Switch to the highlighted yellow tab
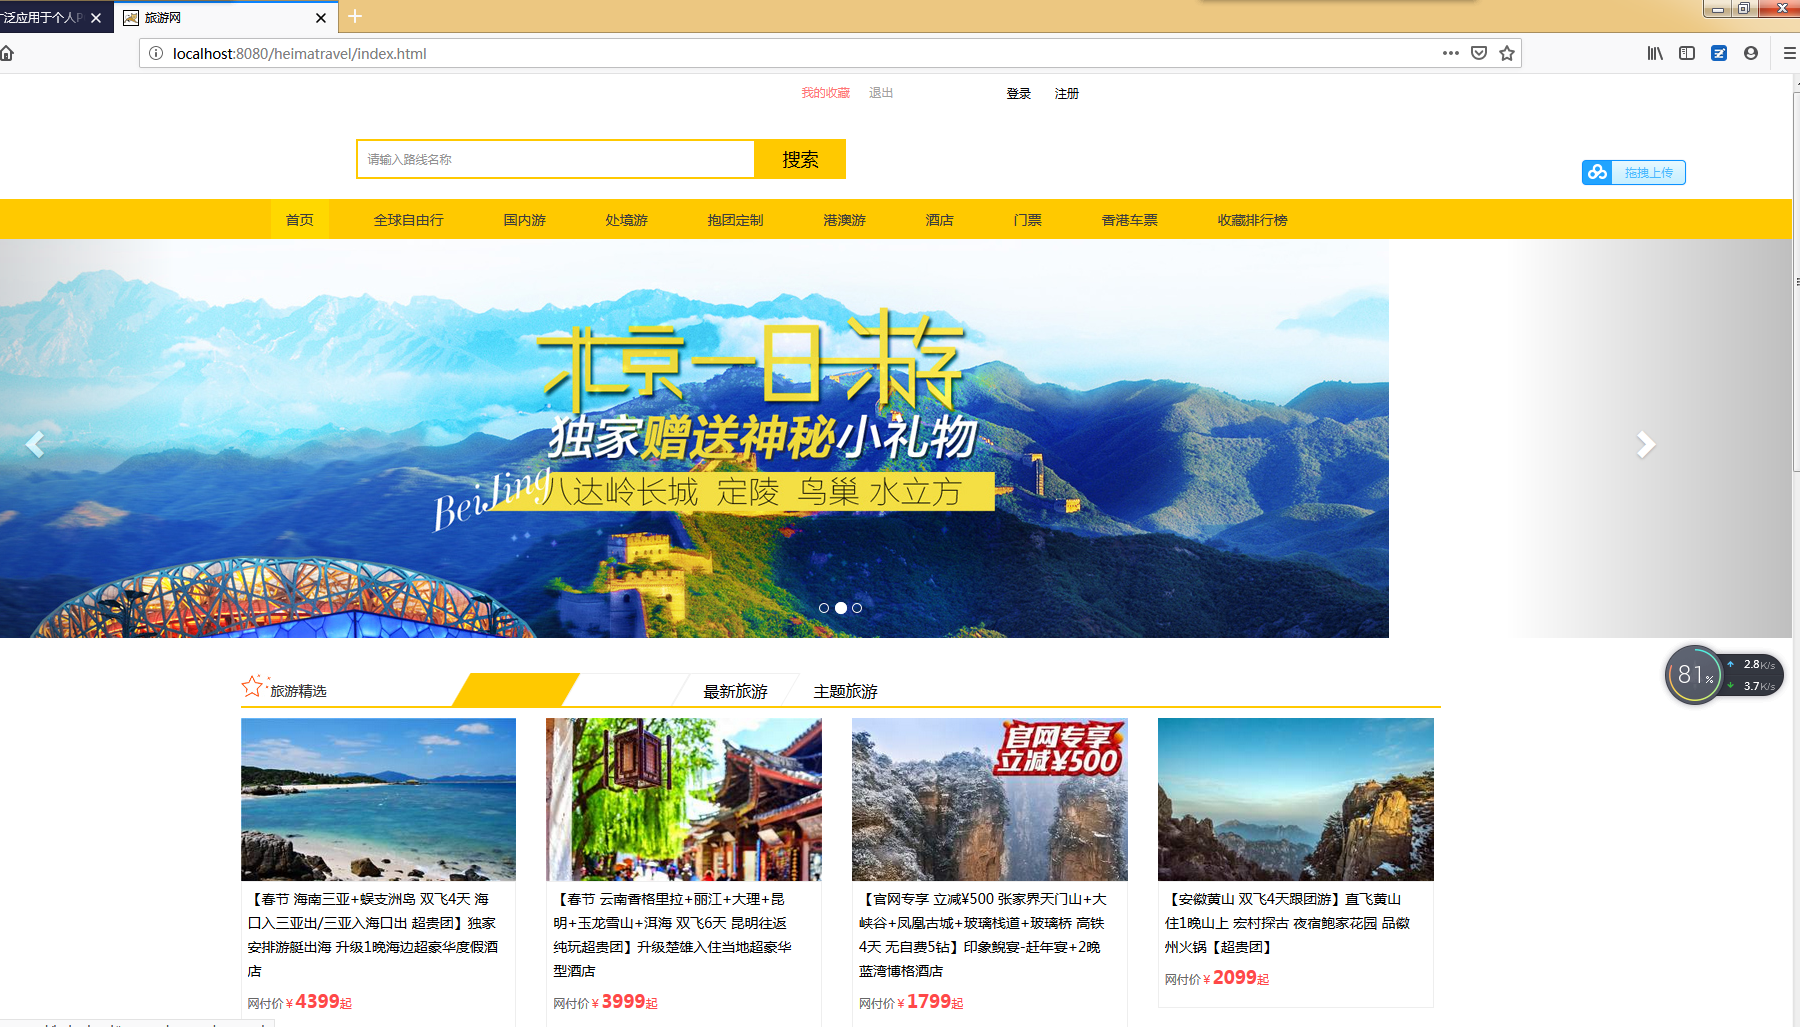The image size is (1800, 1027). (516, 690)
